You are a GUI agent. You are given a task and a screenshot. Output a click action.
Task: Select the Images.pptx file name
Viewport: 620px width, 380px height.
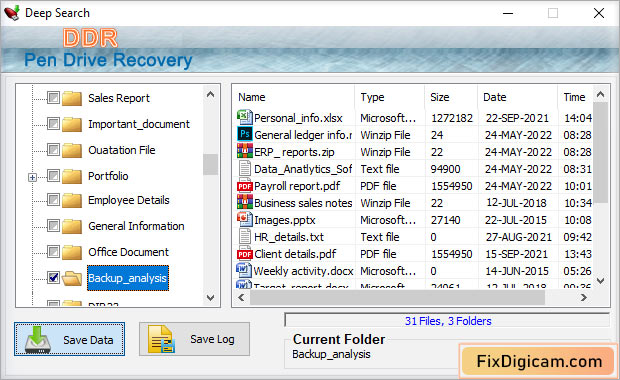tap(285, 220)
